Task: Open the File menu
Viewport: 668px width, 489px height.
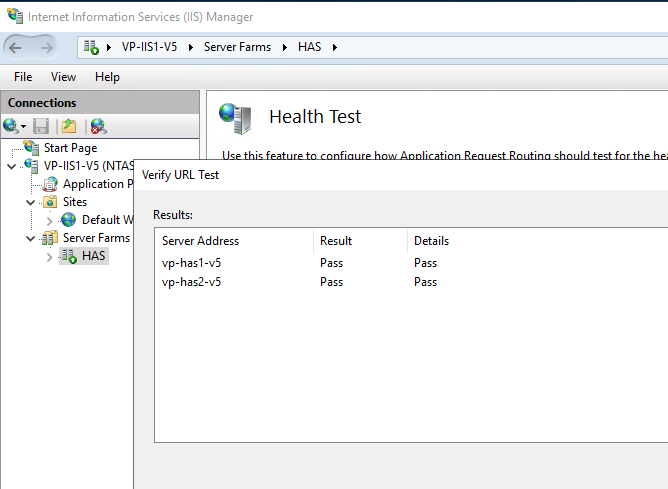Action: pos(23,77)
